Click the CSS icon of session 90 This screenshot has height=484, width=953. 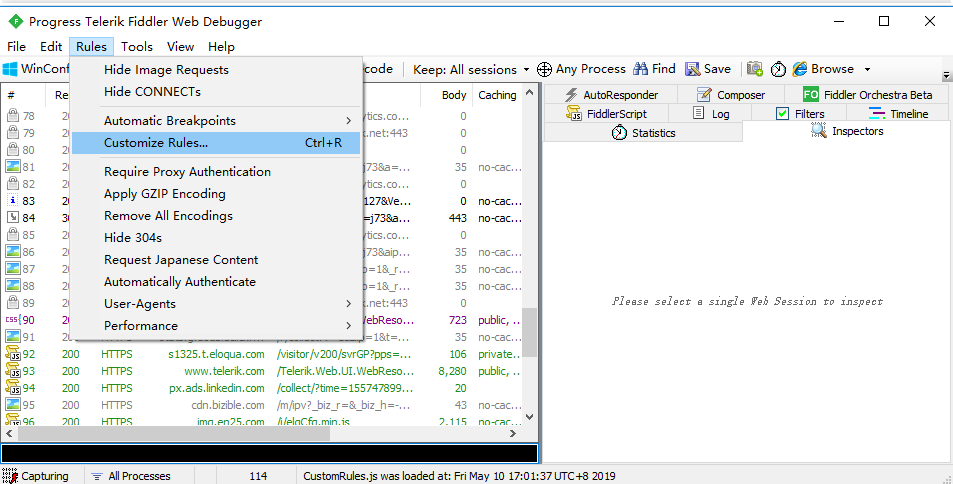pyautogui.click(x=13, y=320)
